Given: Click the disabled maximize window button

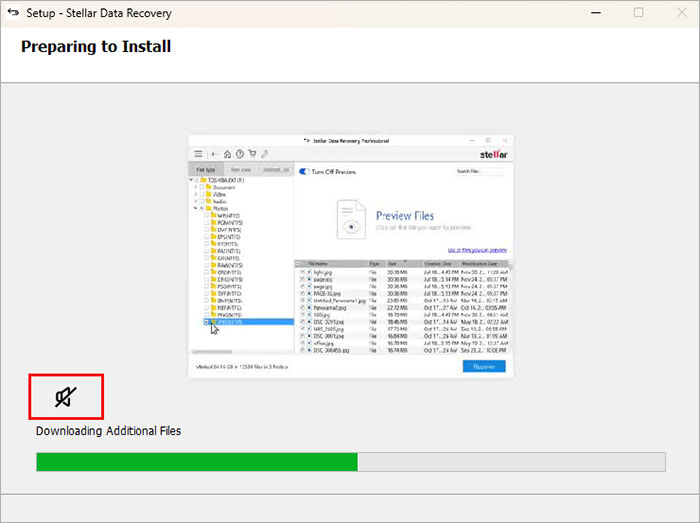Looking at the screenshot, I should [x=638, y=12].
